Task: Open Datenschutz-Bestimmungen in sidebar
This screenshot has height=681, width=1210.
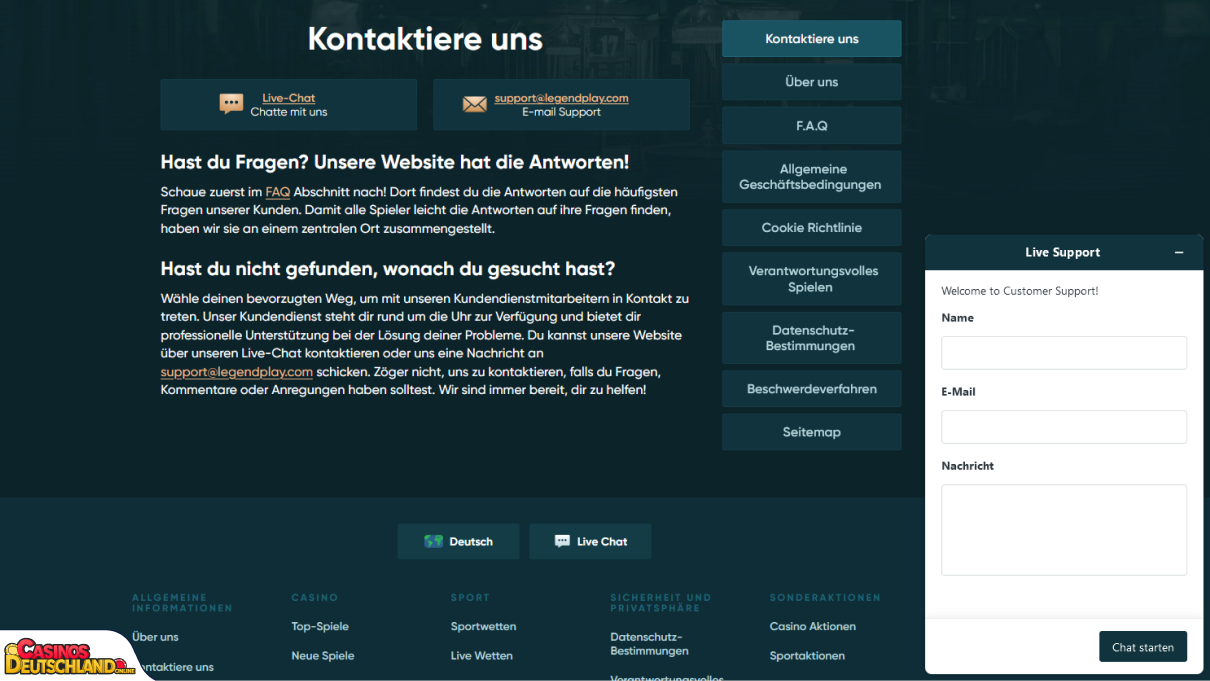Action: pos(812,338)
